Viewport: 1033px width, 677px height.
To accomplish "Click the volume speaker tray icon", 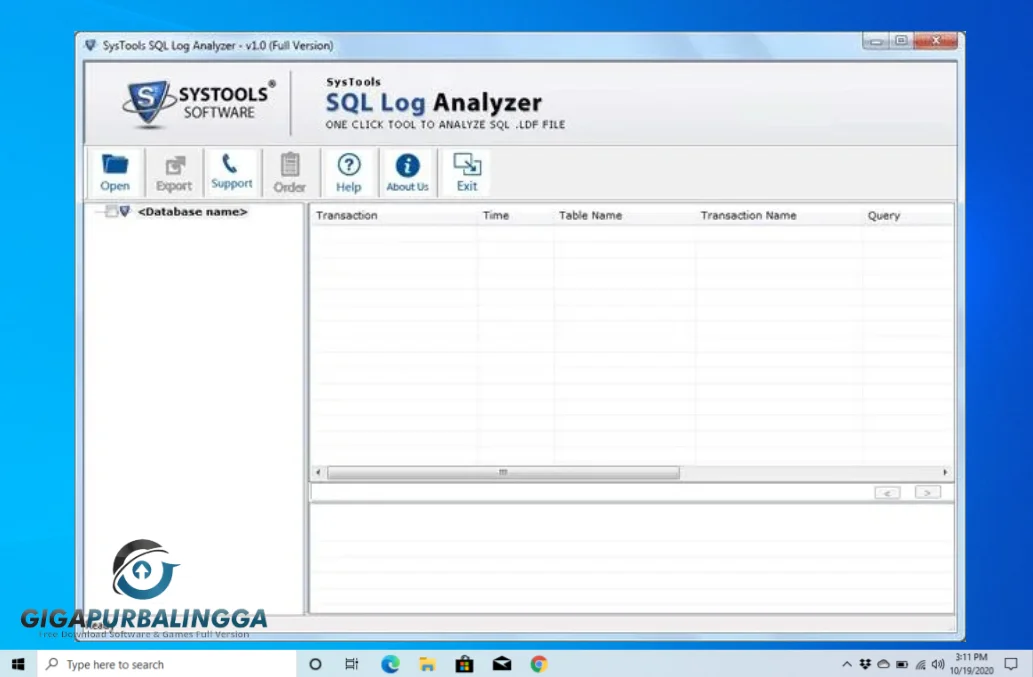I will [938, 664].
